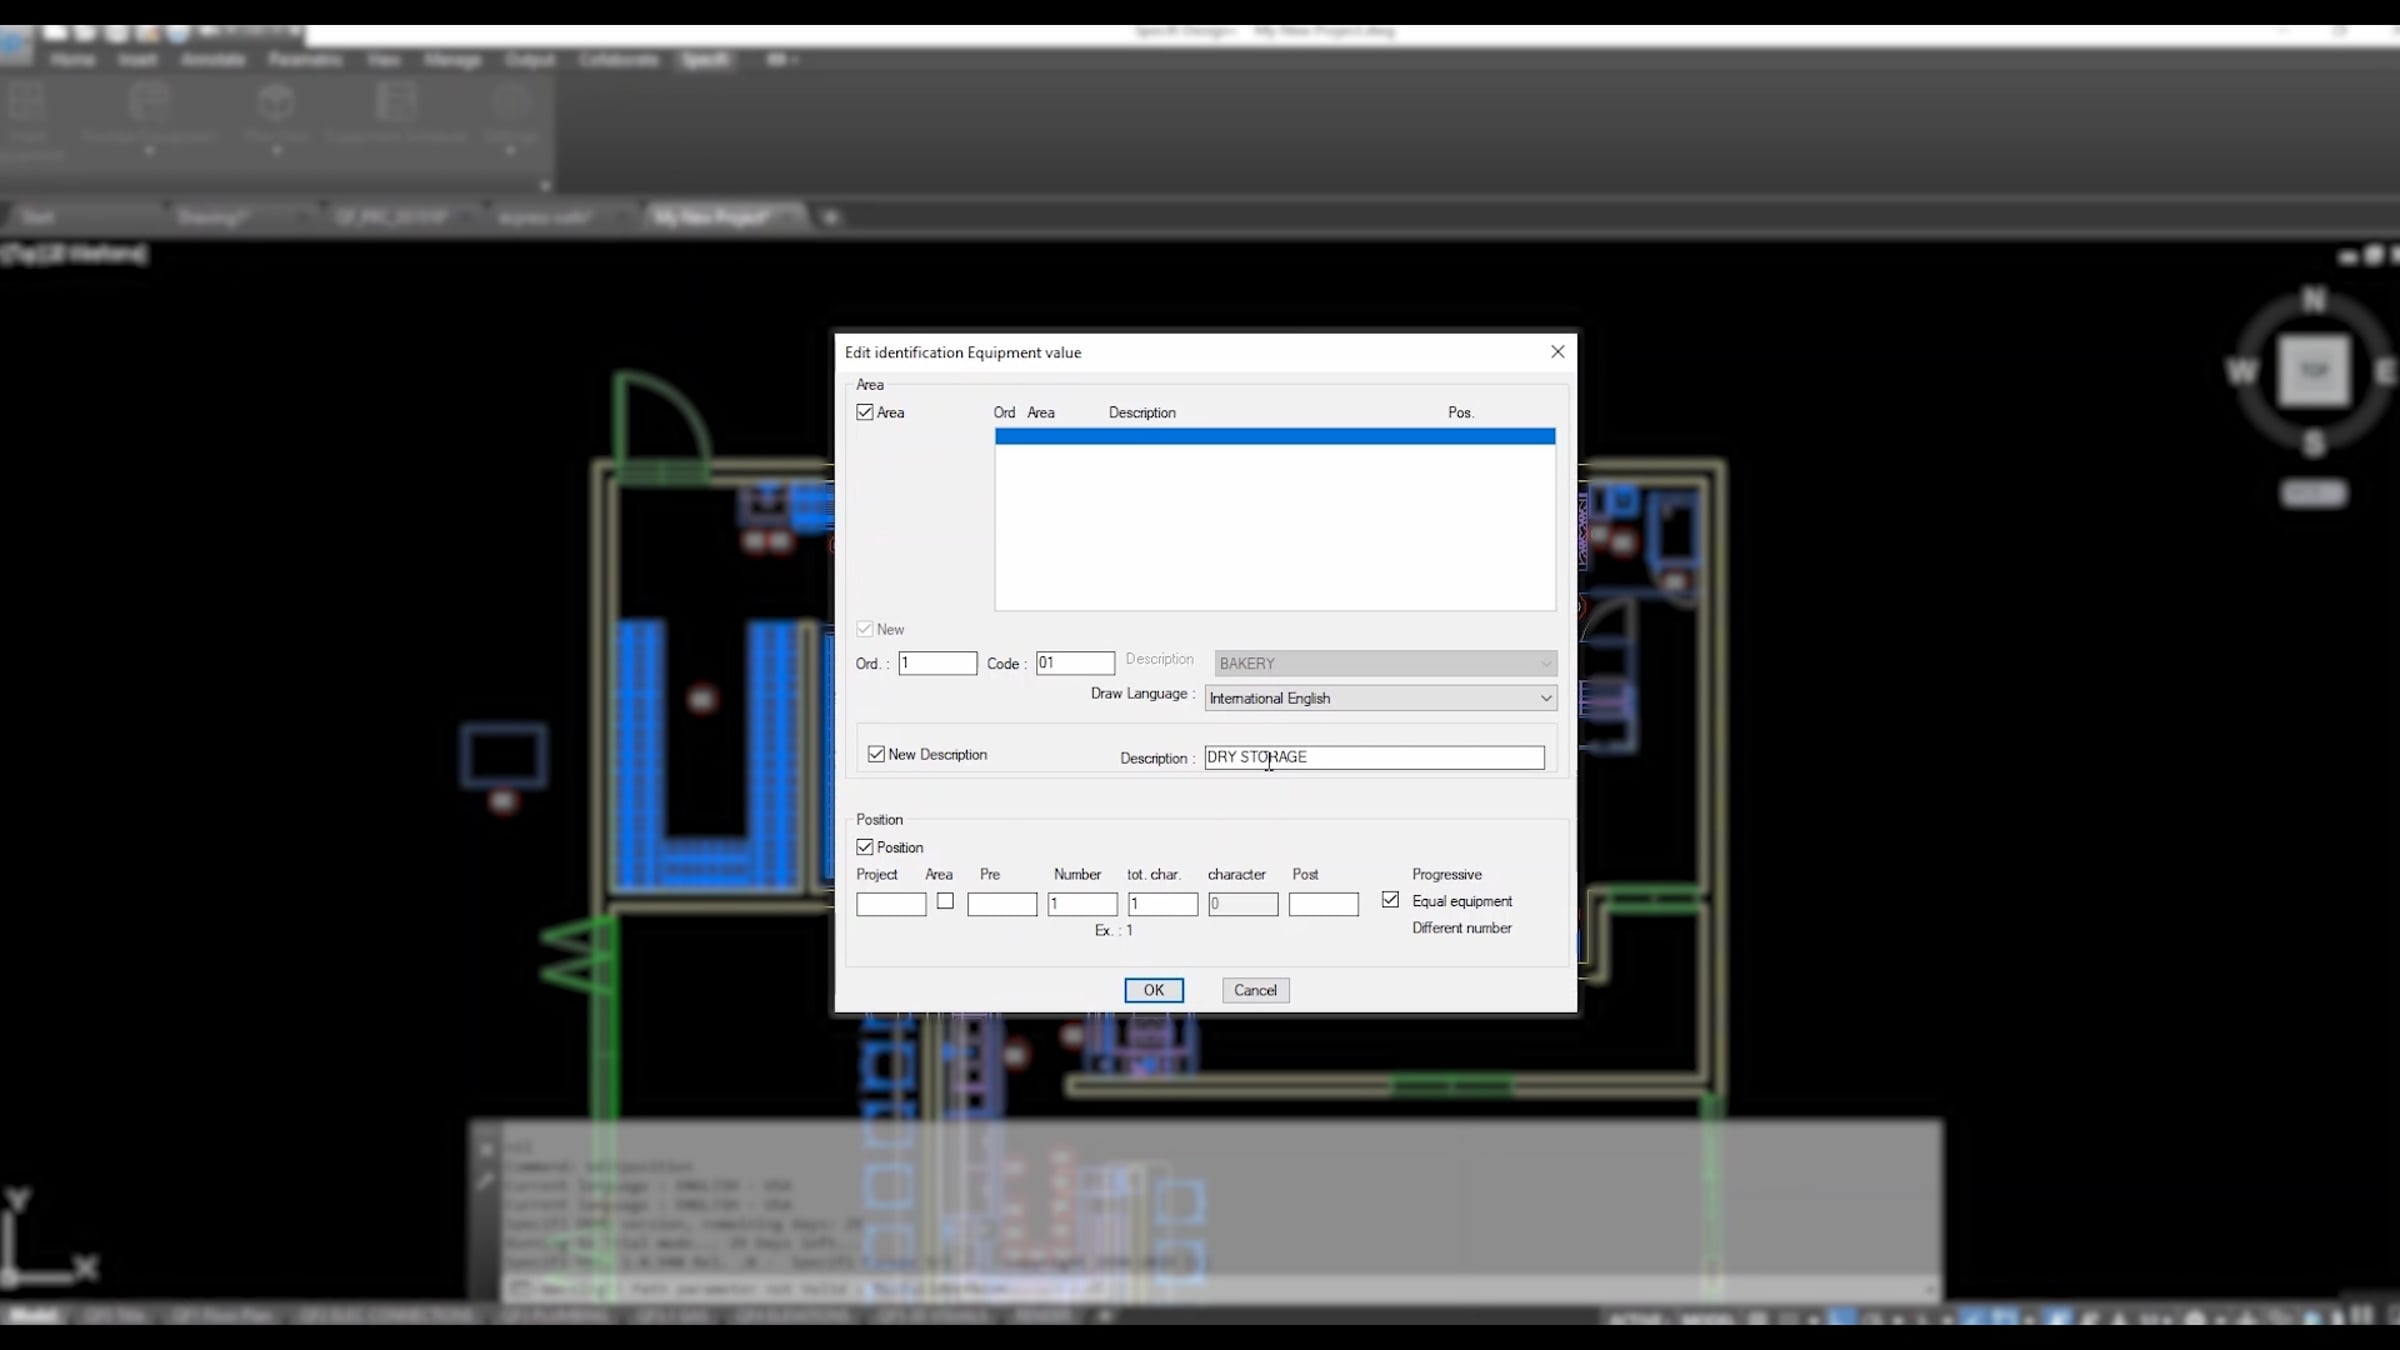Uncheck the Area checkbox in the Area group
This screenshot has height=1350, width=2400.
pyautogui.click(x=865, y=412)
